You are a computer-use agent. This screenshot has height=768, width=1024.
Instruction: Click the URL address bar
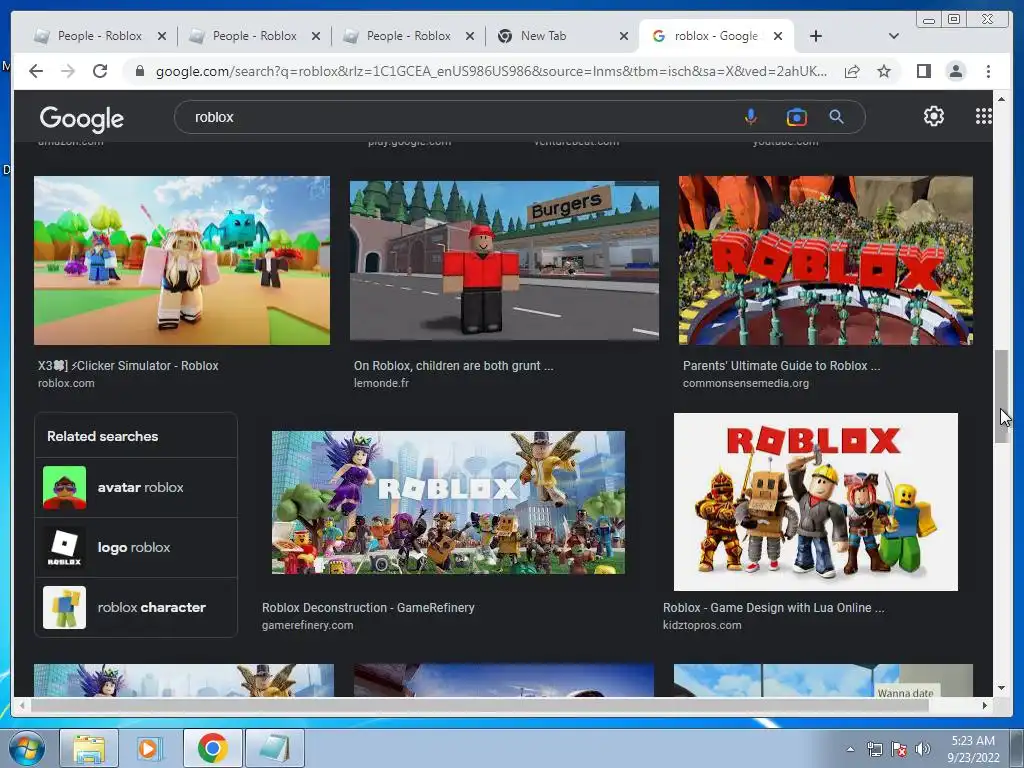(490, 71)
